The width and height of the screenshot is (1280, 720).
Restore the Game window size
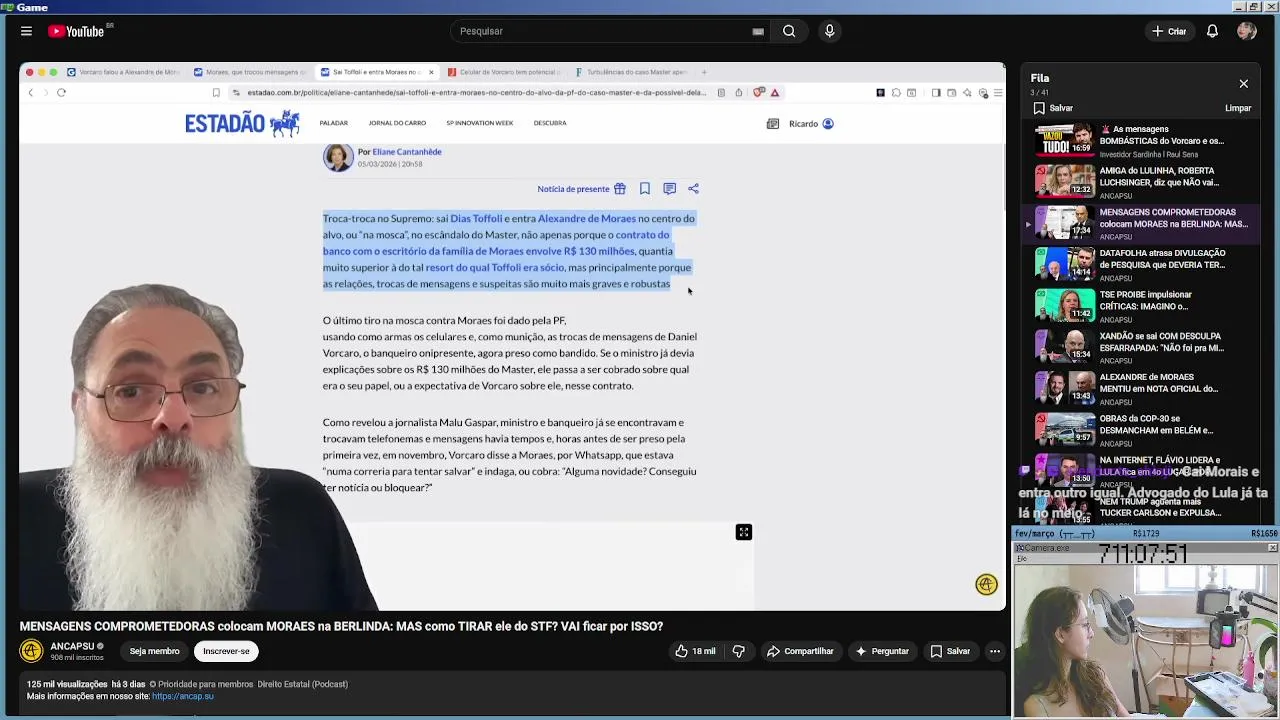click(x=1255, y=6)
